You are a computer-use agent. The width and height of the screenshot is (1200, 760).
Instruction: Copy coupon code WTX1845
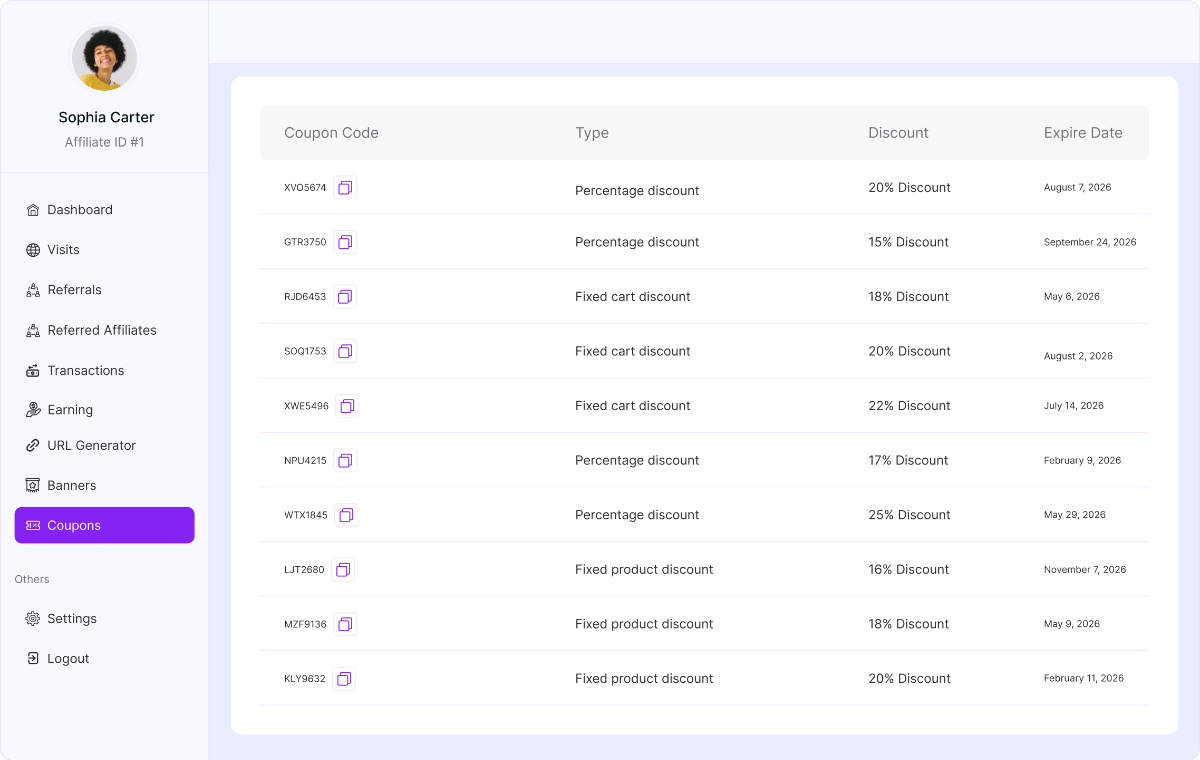(346, 515)
